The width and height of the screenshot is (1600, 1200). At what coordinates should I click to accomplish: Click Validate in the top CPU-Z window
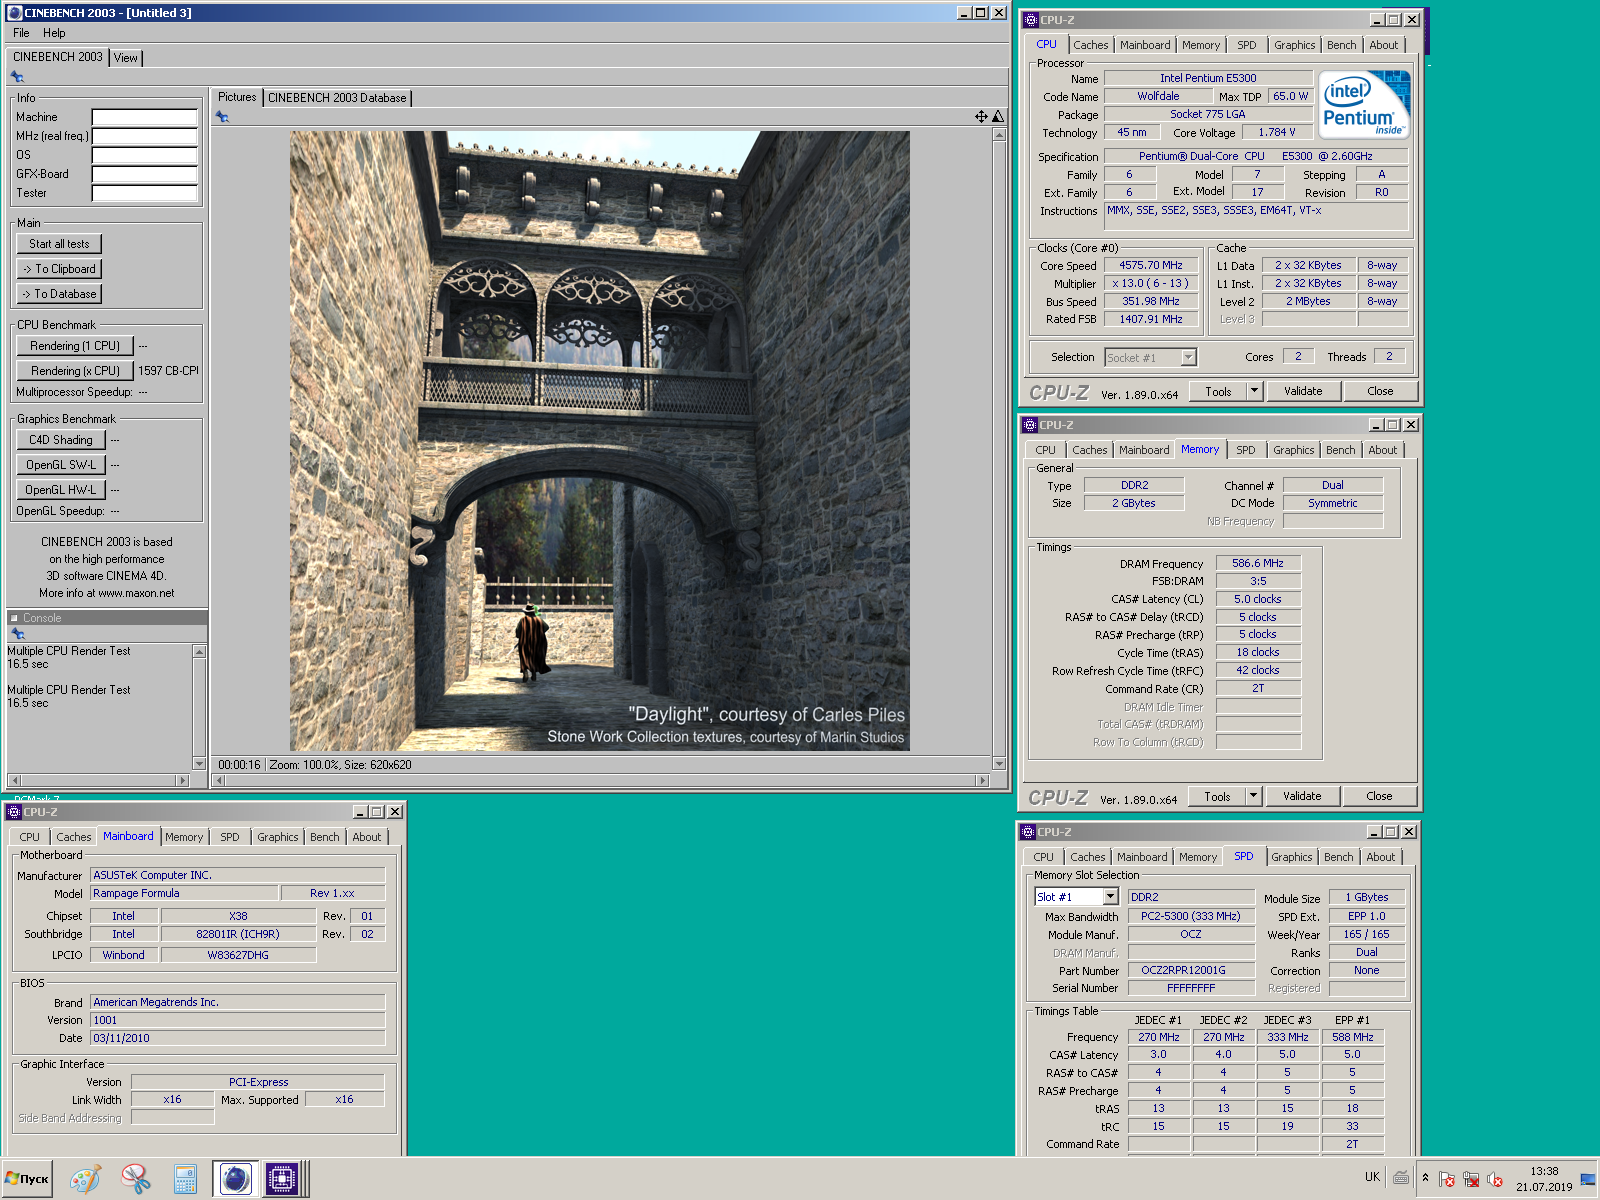point(1303,391)
